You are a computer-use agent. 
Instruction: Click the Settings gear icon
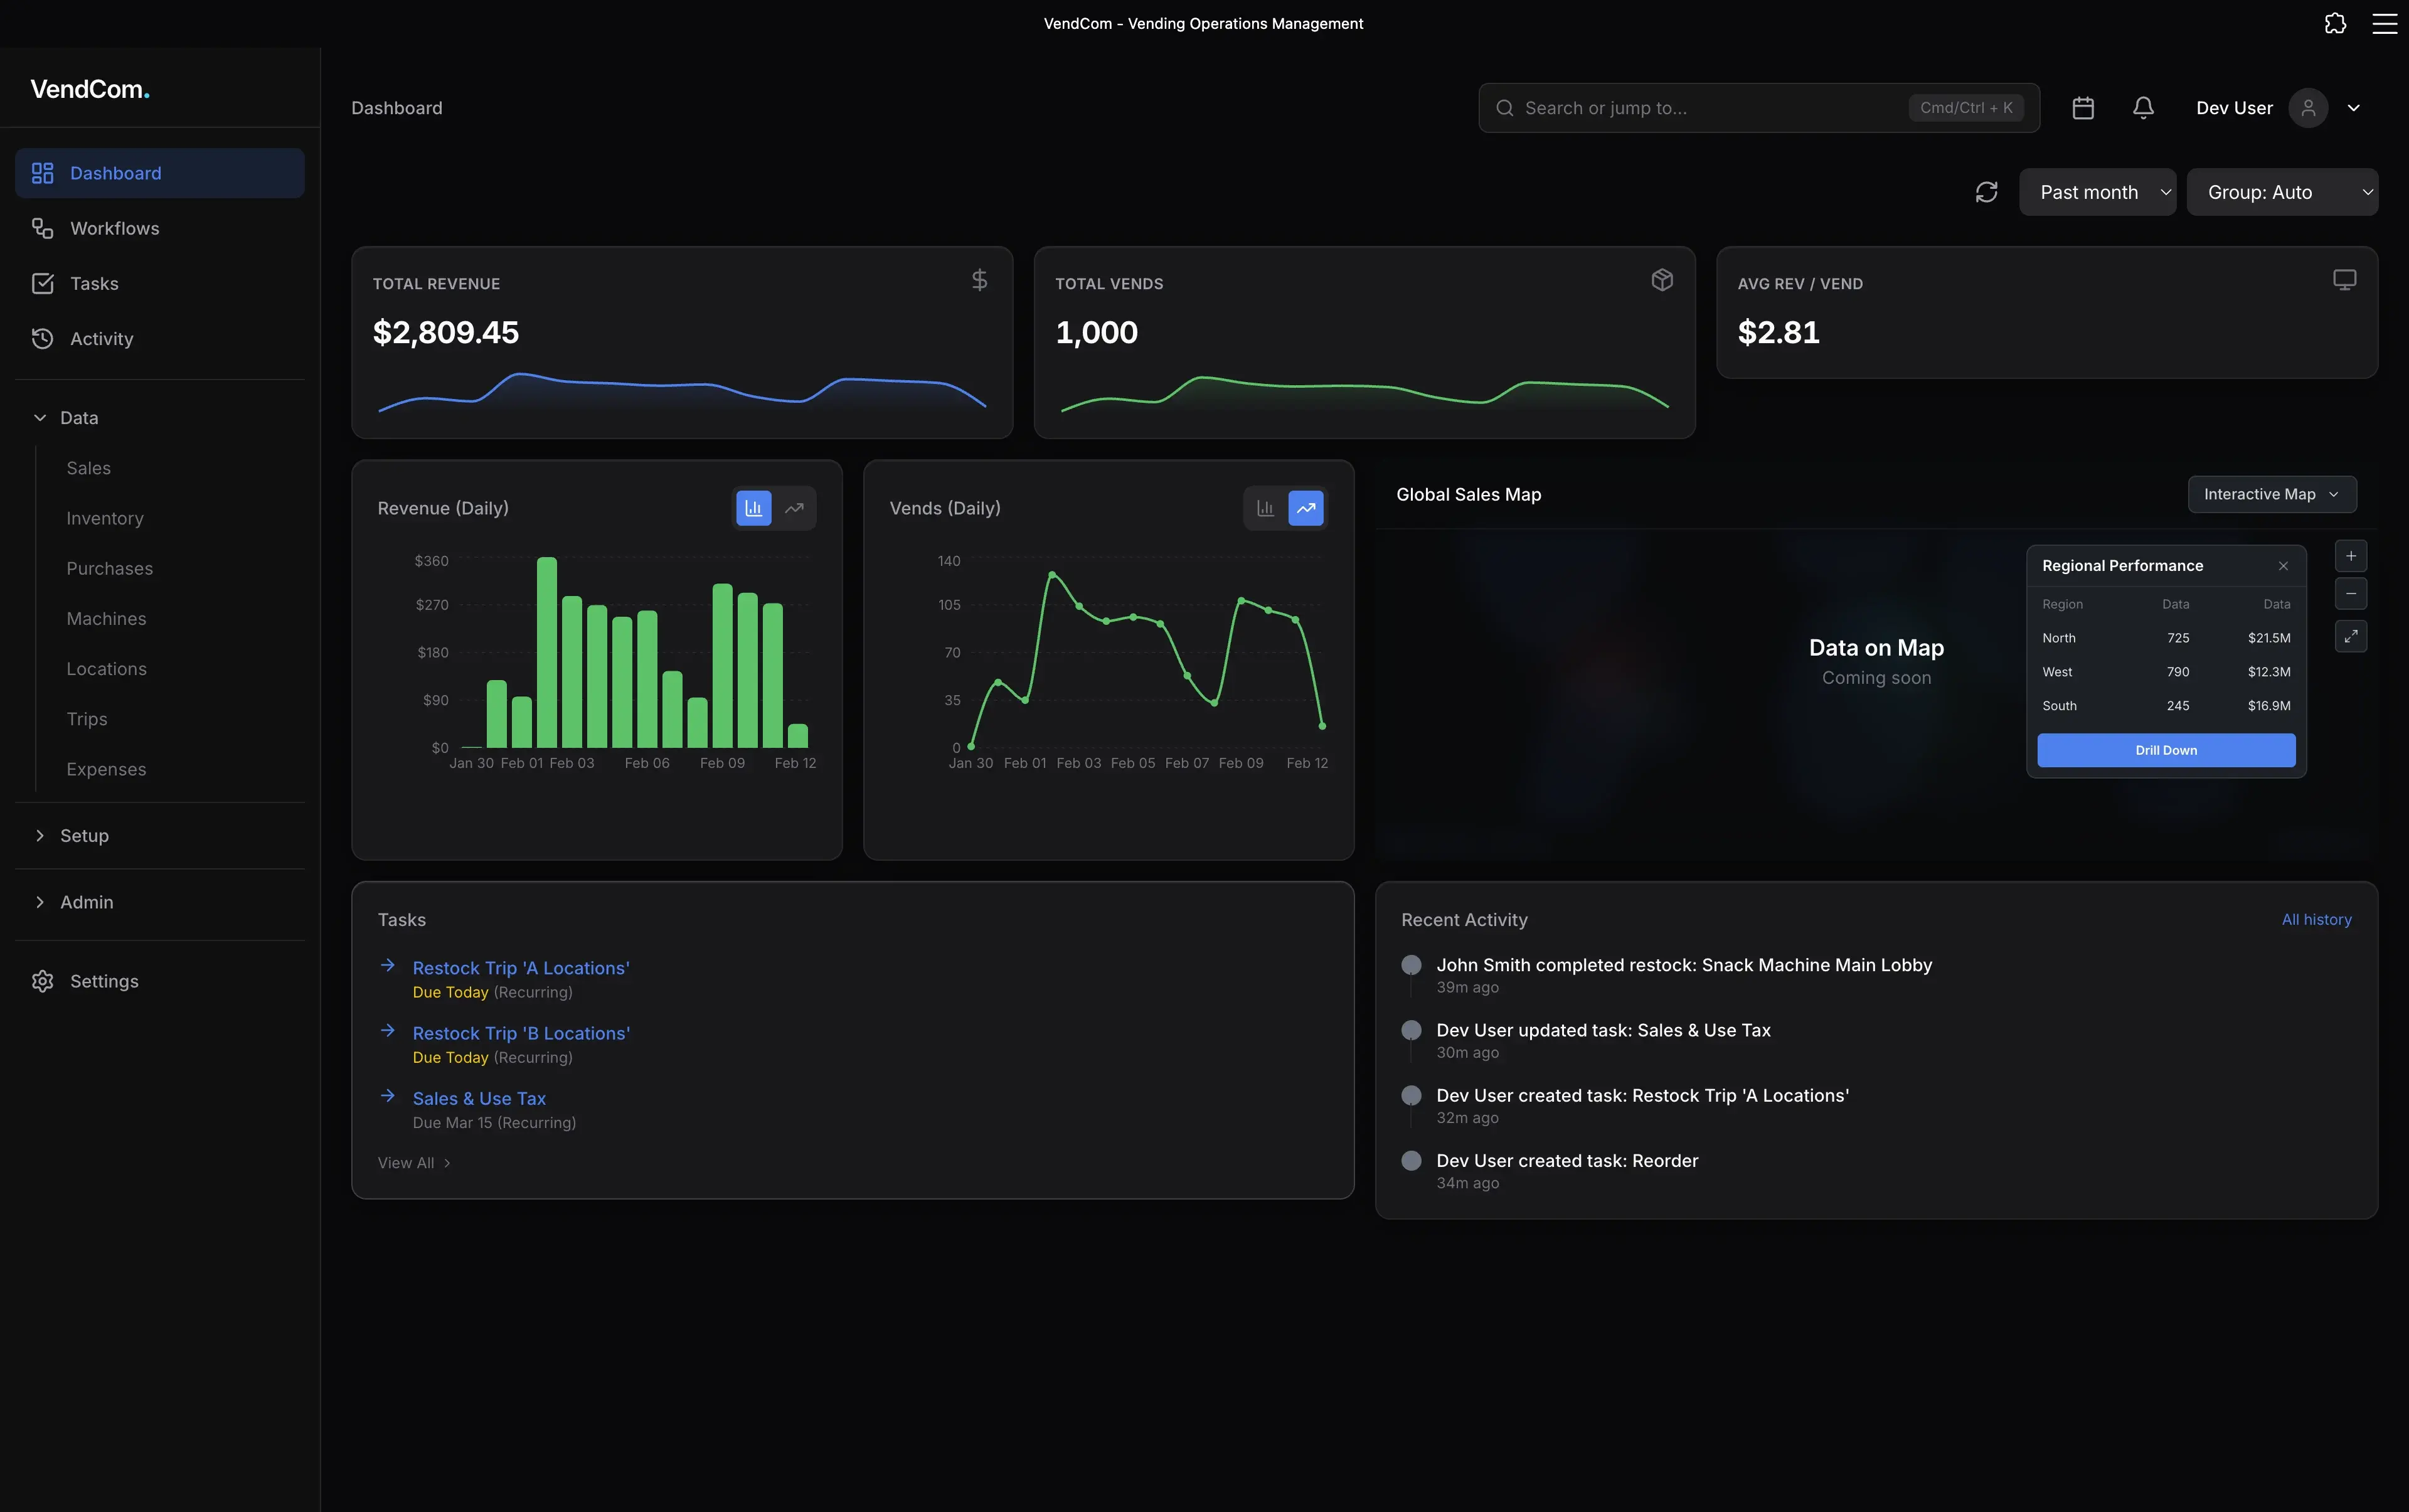[42, 981]
